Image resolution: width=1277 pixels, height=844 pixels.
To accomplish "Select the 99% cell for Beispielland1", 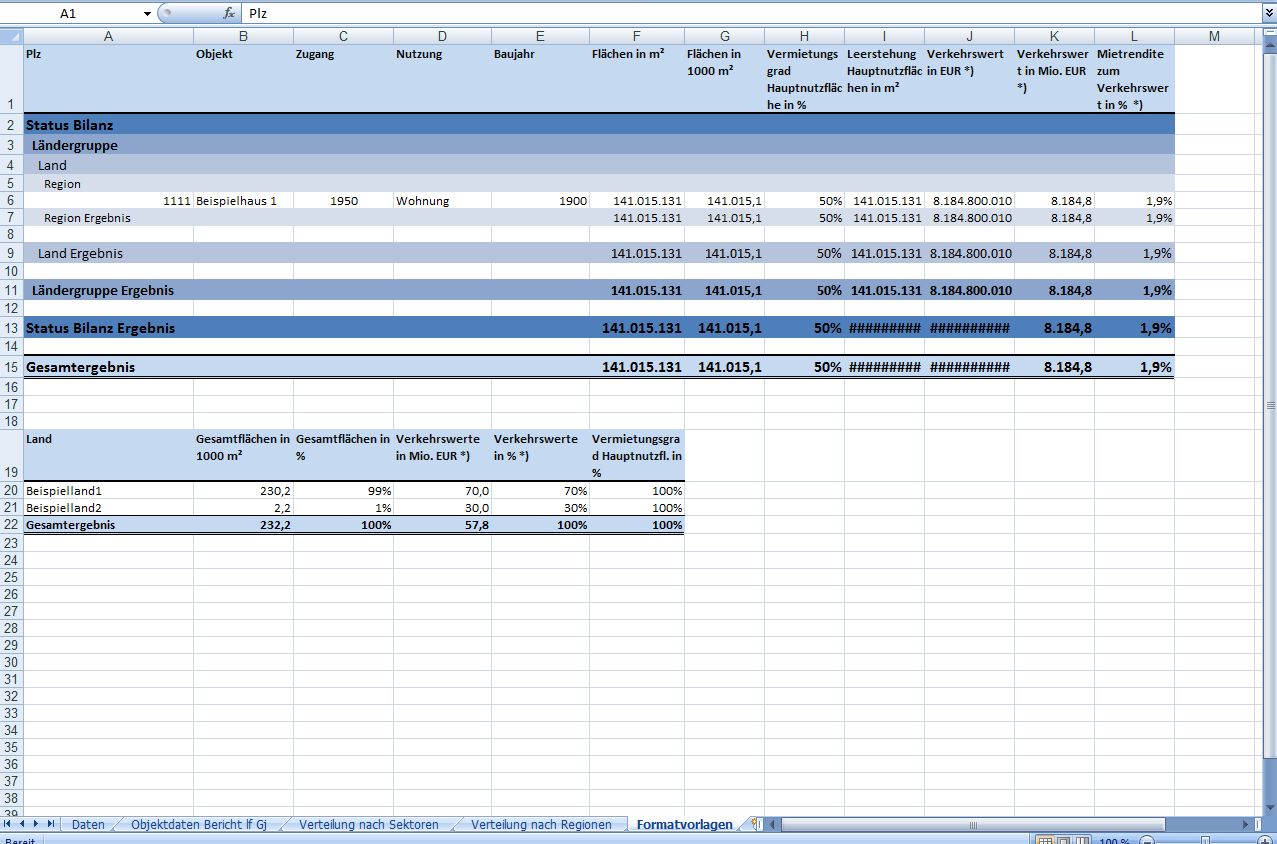I will (343, 491).
